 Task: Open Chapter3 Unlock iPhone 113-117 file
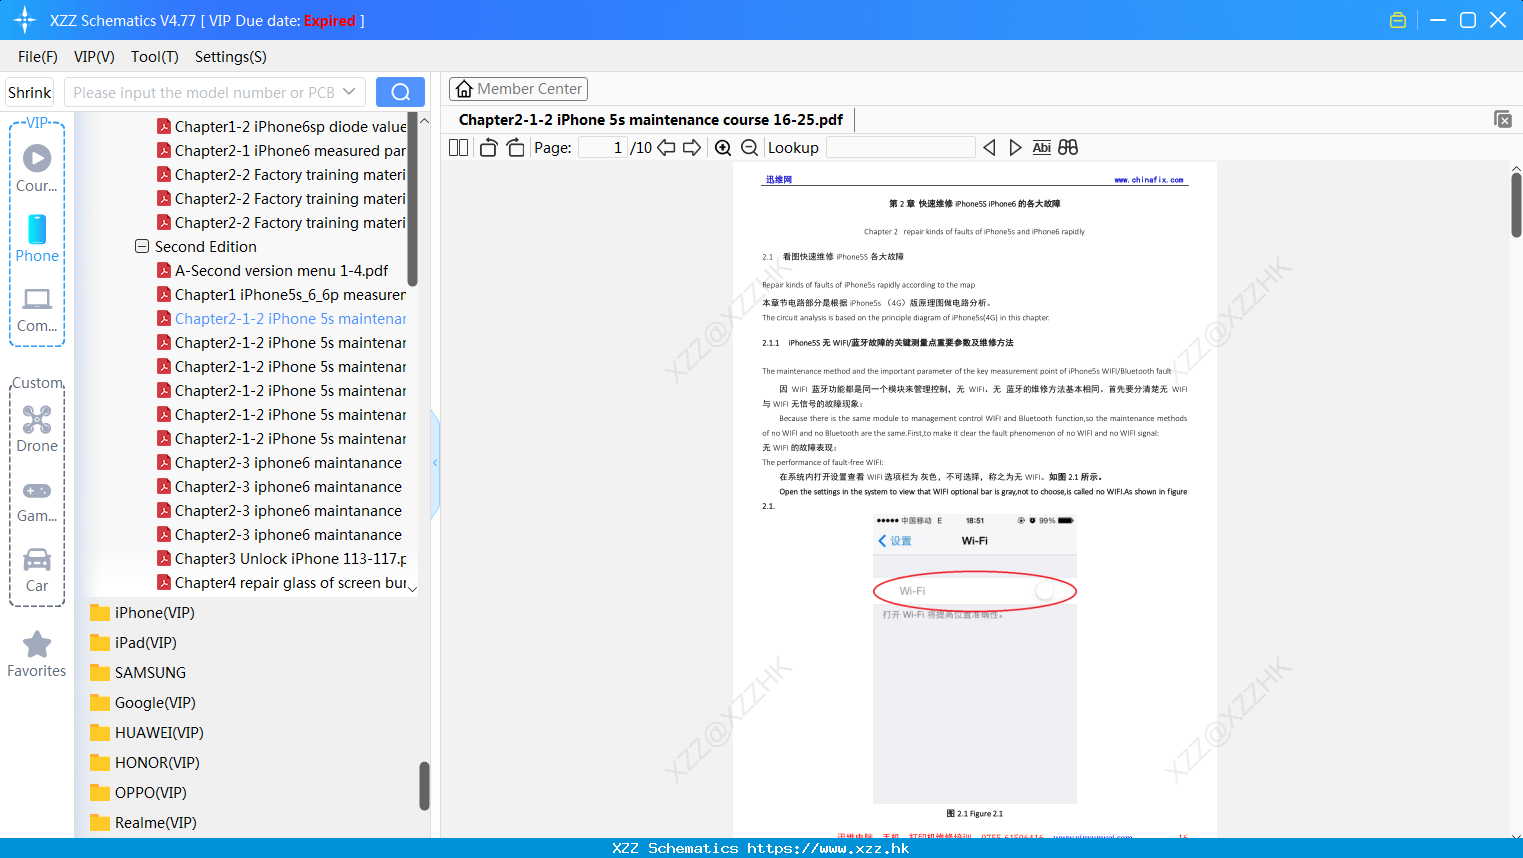(x=282, y=559)
